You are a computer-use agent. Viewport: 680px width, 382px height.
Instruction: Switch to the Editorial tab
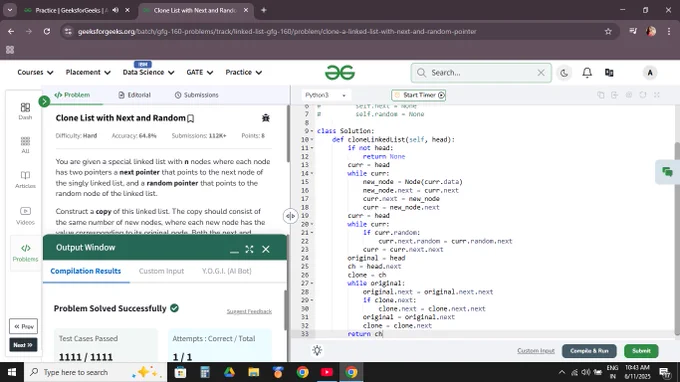(x=134, y=95)
